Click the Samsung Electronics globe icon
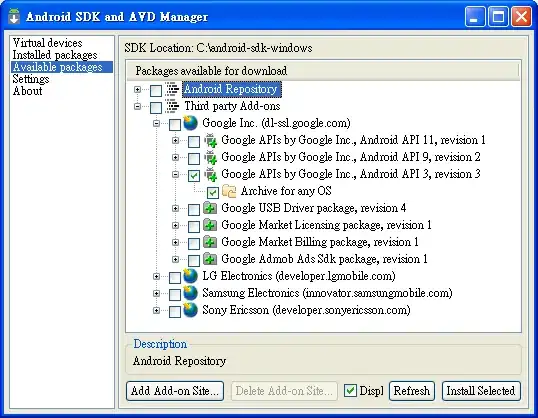Screen dimensions: 538x418 (190, 293)
